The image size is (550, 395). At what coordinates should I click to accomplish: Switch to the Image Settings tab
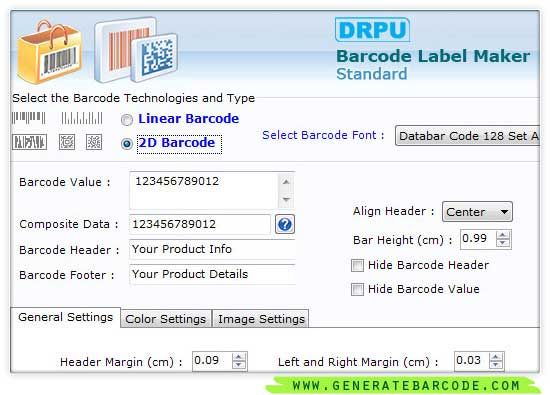[261, 319]
